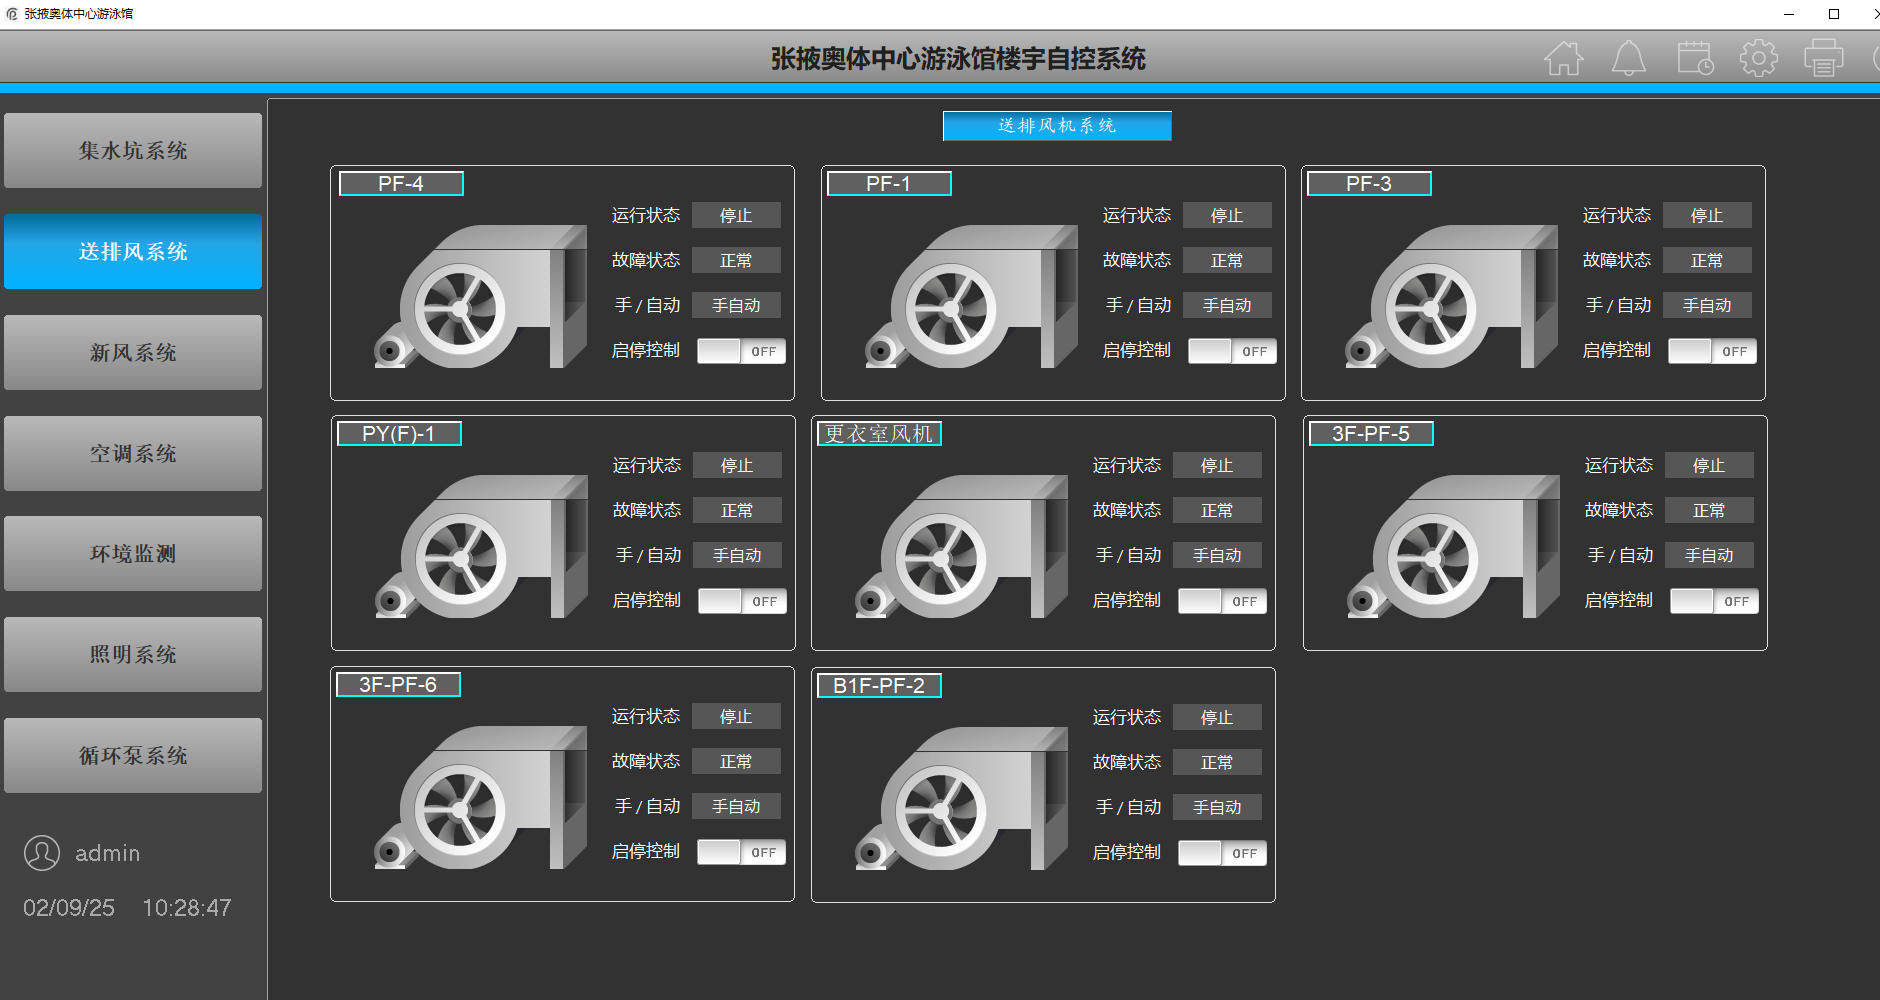Click the 送排风机系统 title banner
This screenshot has height=1000, width=1880.
[x=1056, y=126]
